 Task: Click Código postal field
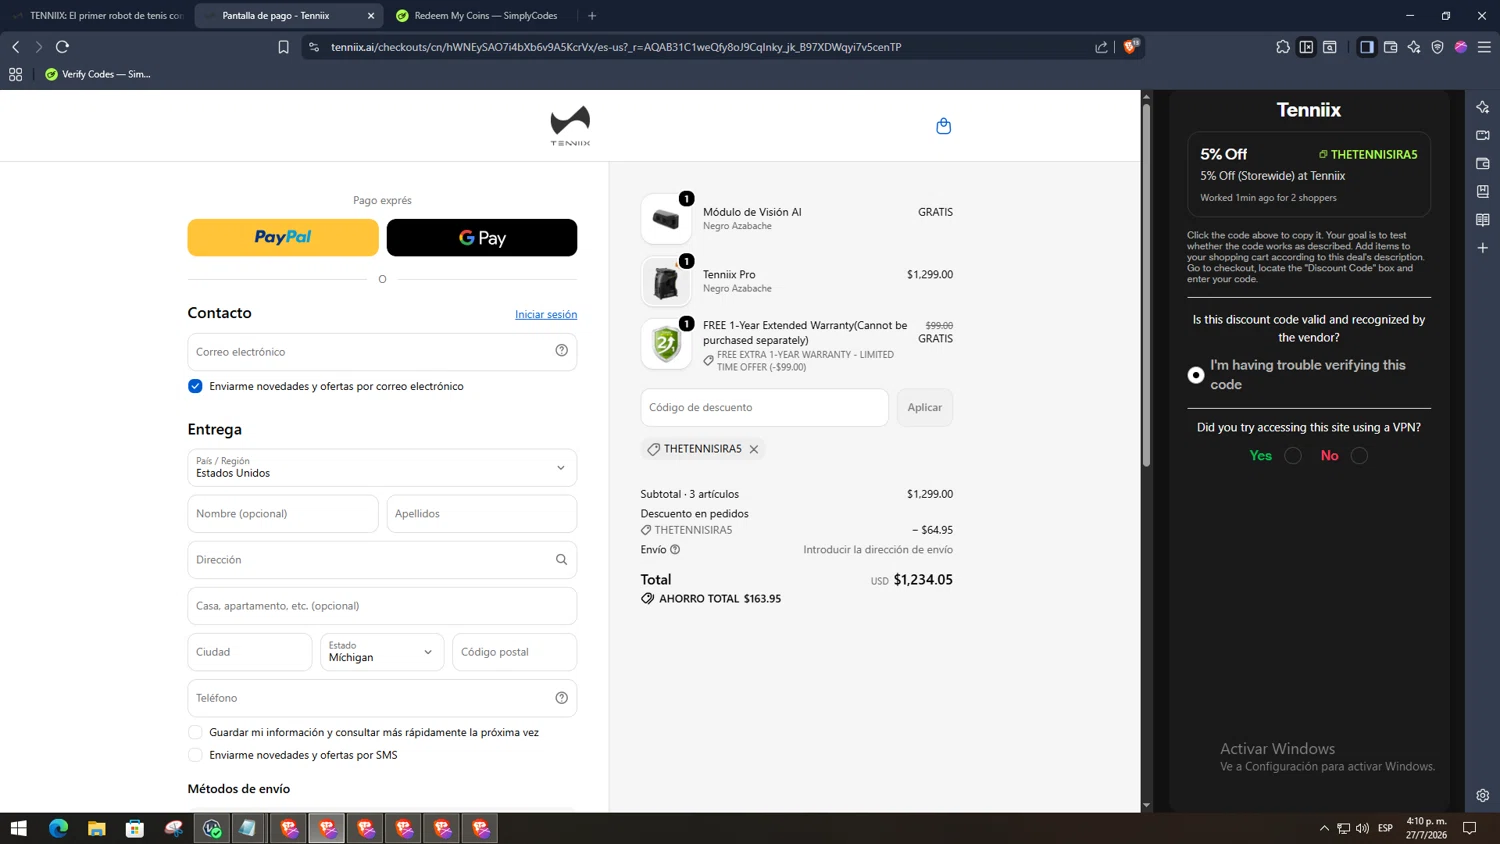[x=514, y=652]
